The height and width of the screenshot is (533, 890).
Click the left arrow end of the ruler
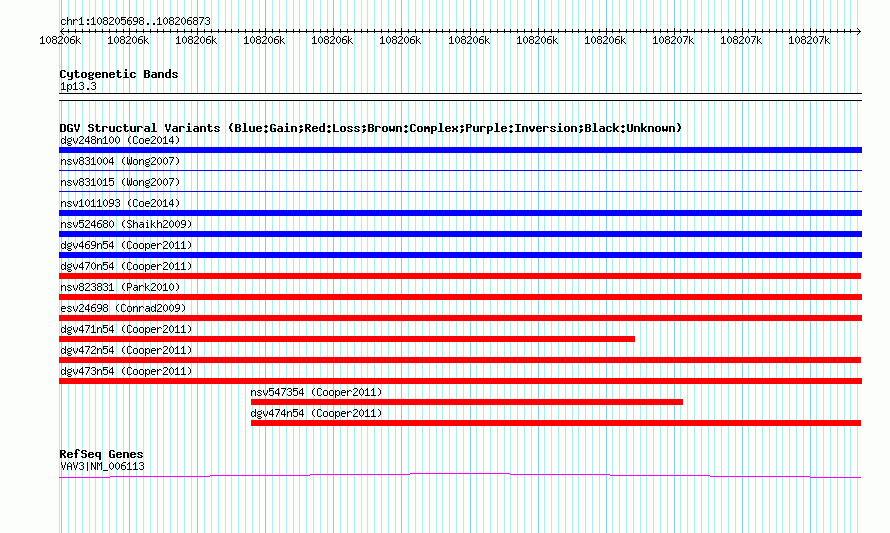click(x=61, y=31)
